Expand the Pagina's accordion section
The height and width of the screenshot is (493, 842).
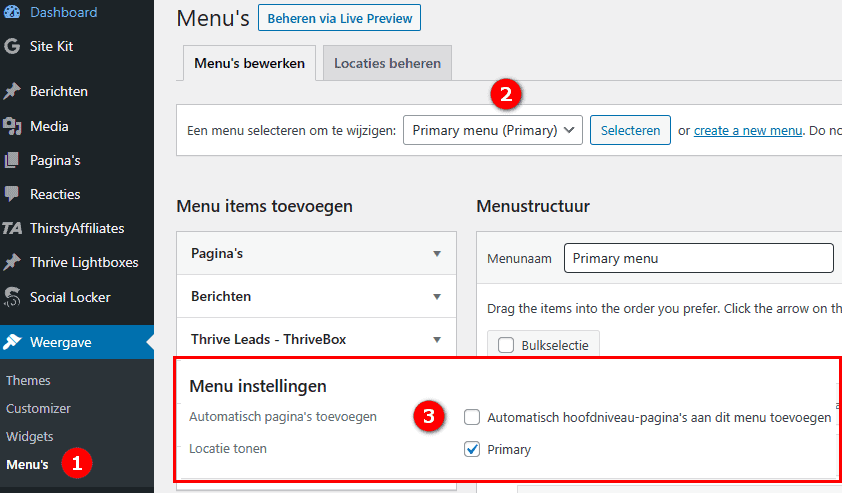pyautogui.click(x=316, y=253)
